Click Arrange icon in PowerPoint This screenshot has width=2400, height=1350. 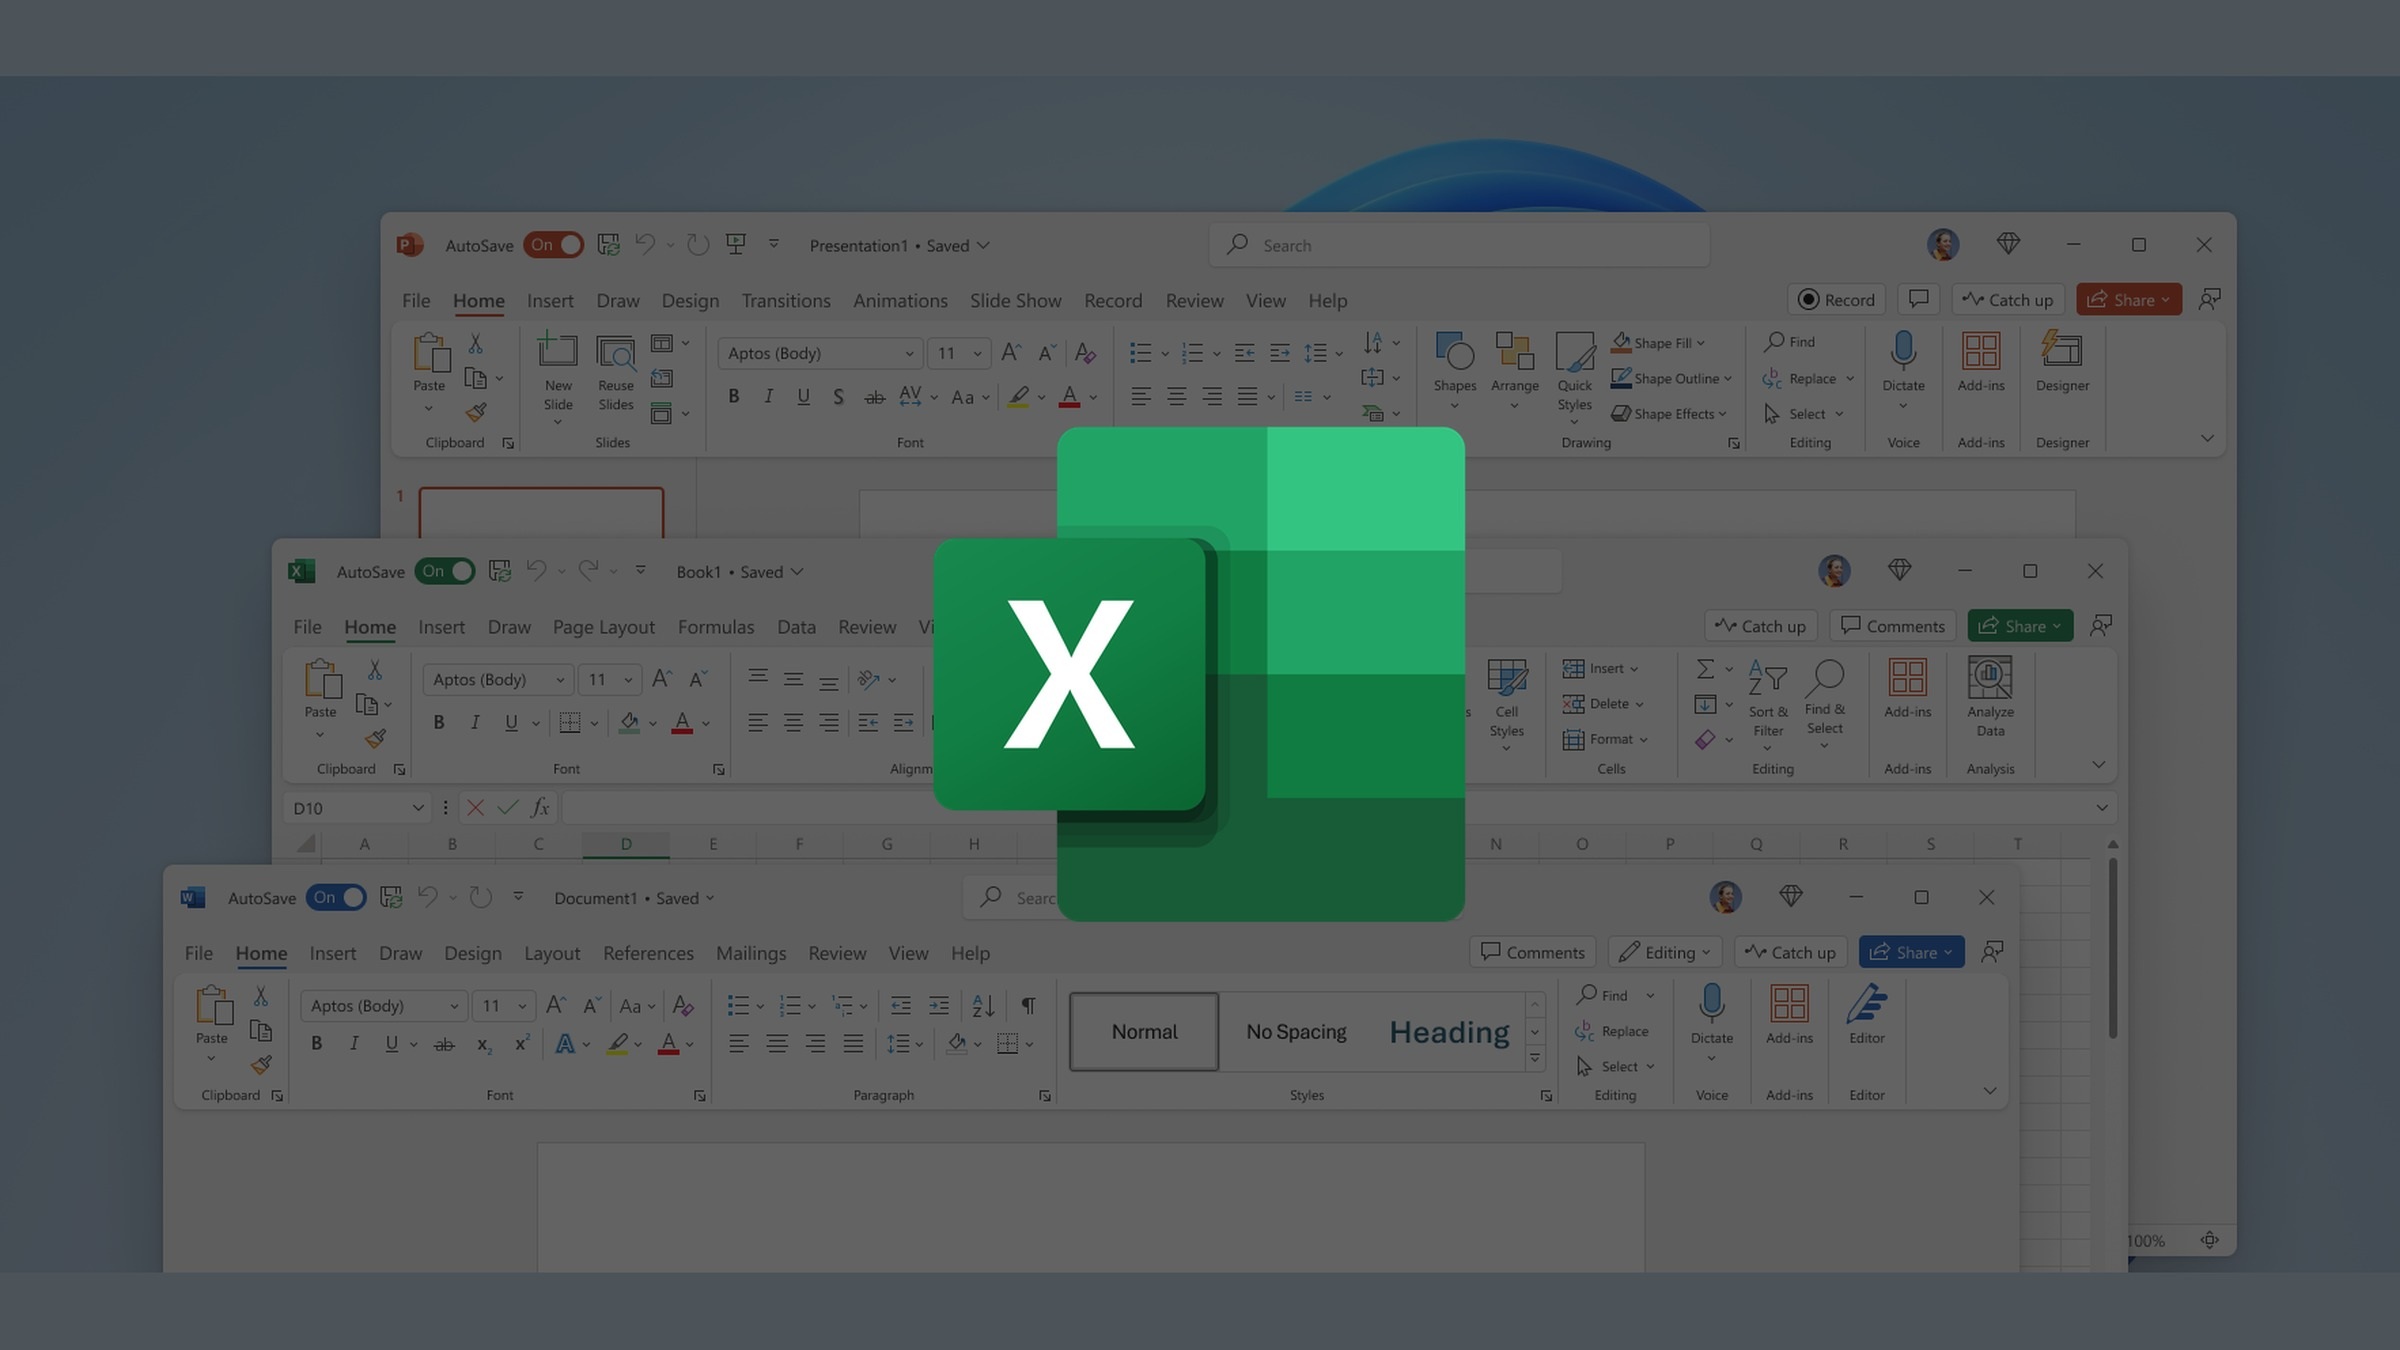1514,352
